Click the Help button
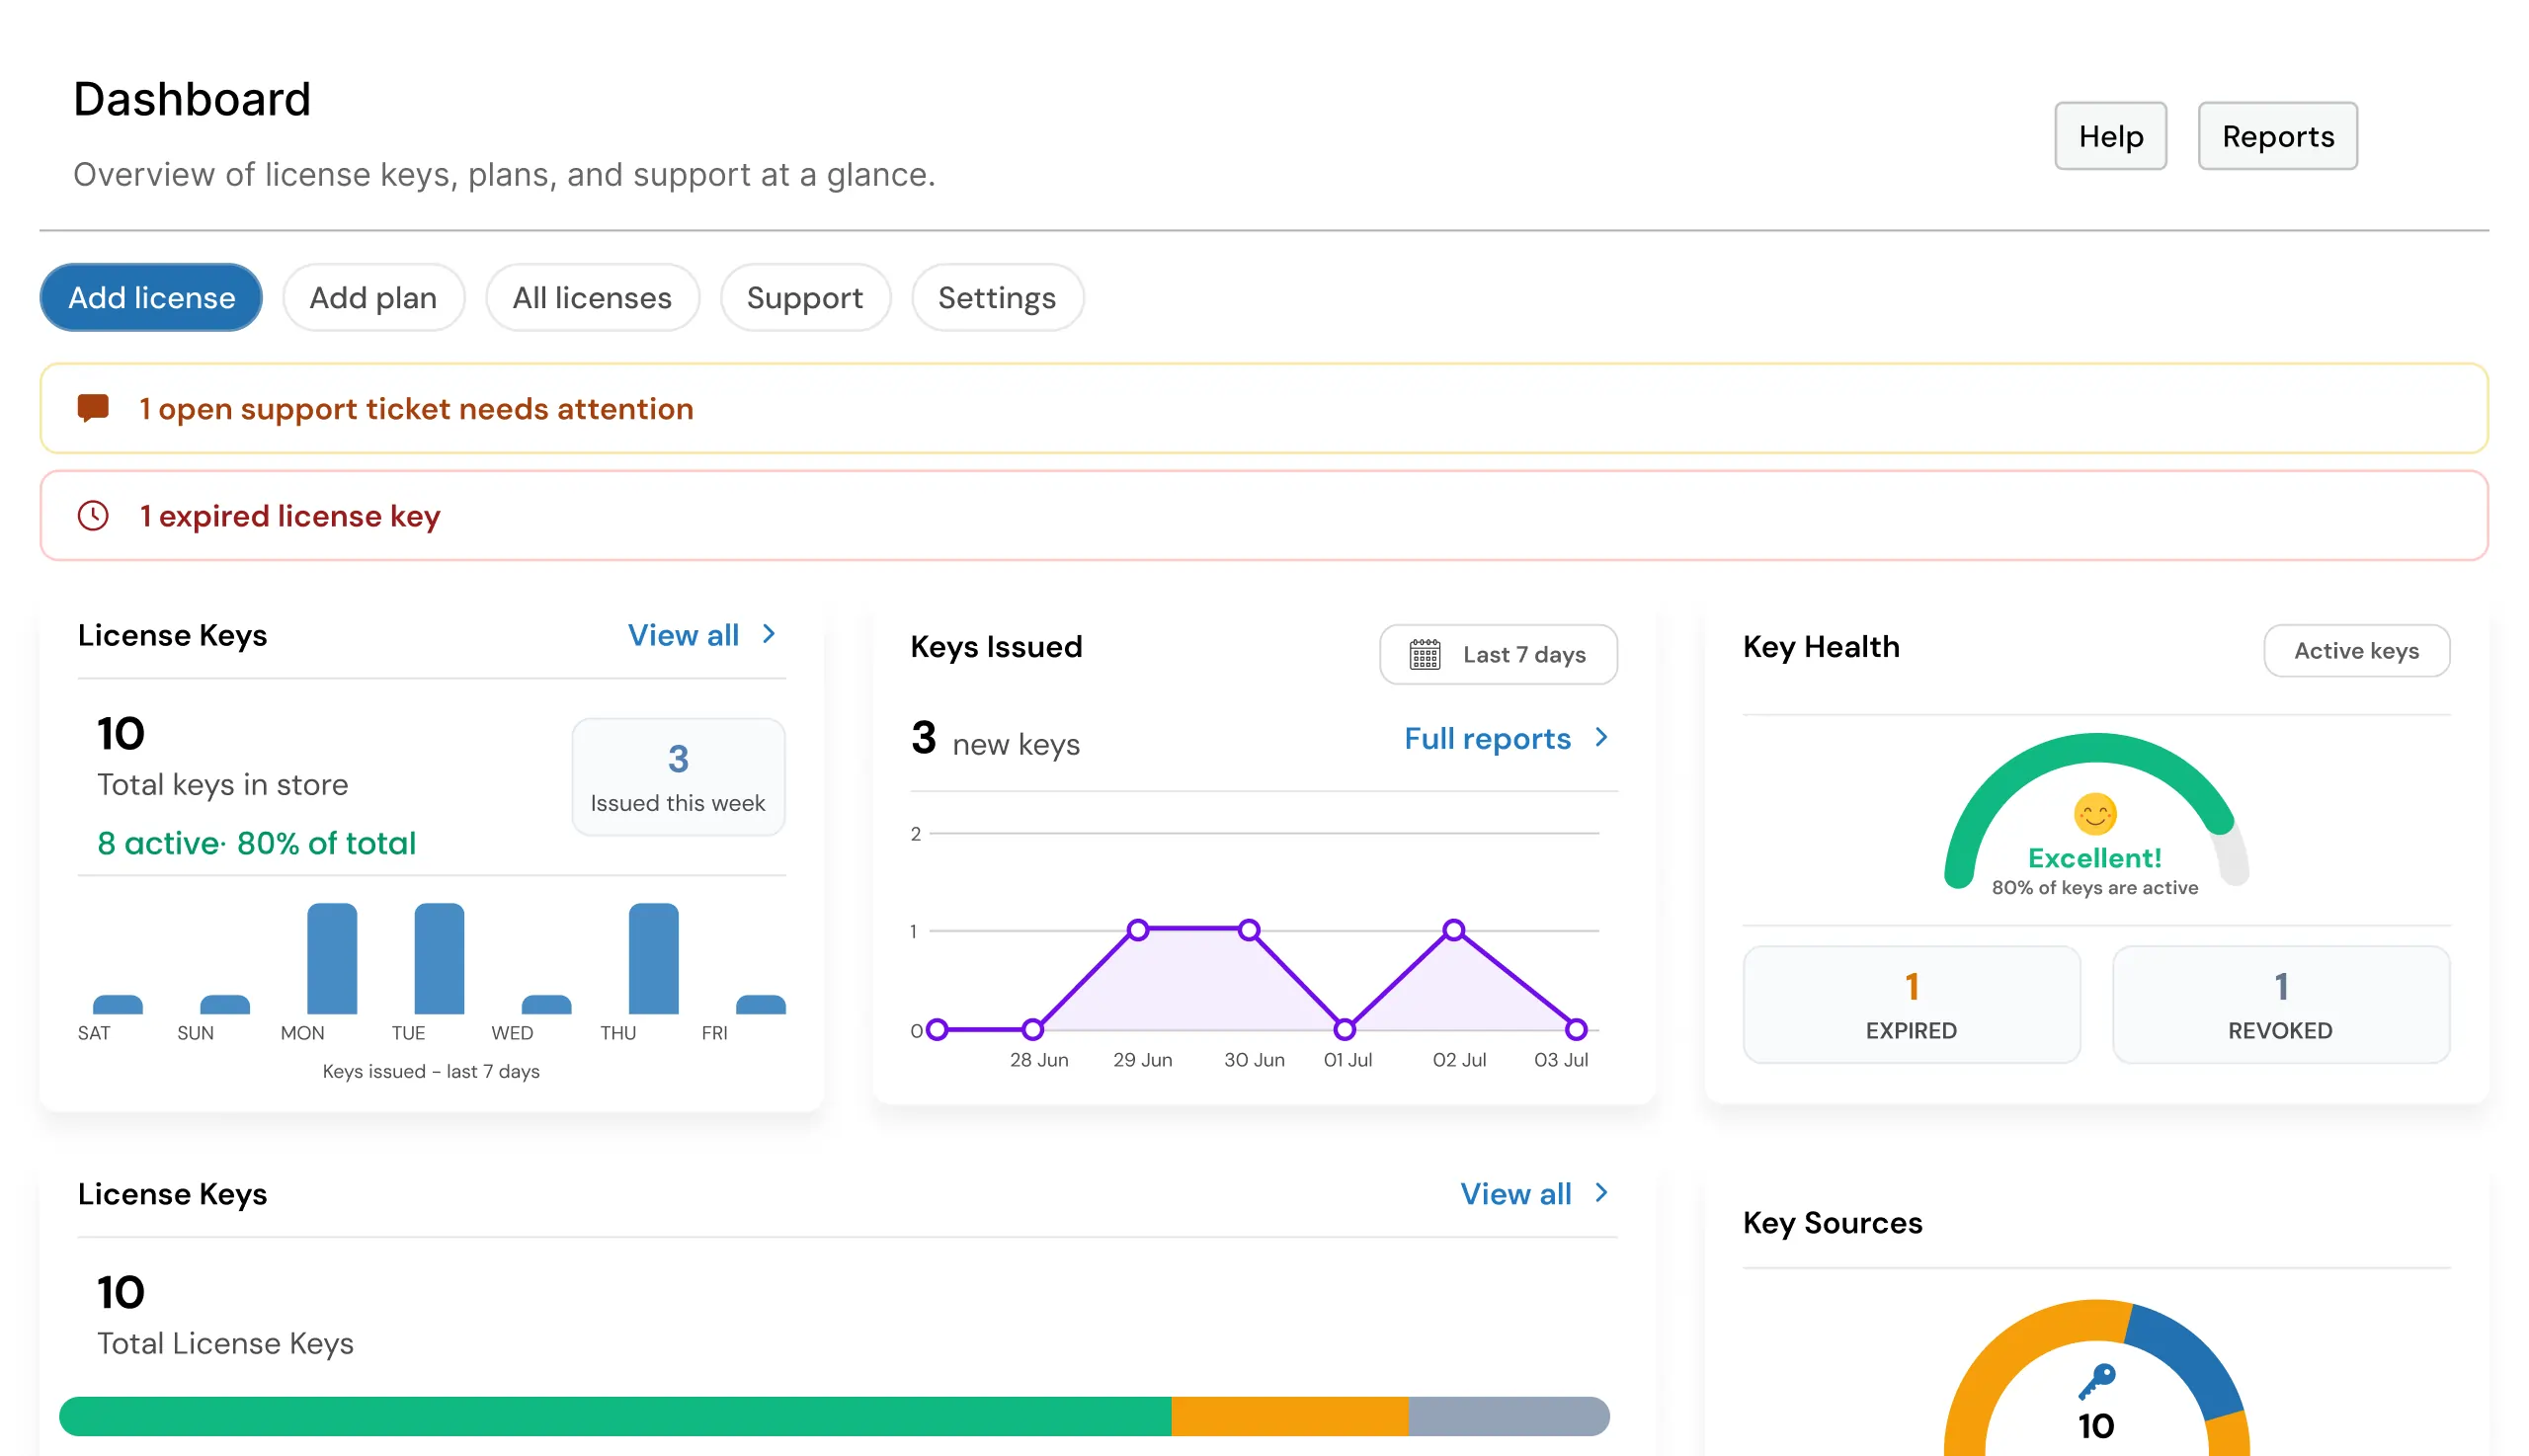The image size is (2529, 1456). point(2110,136)
